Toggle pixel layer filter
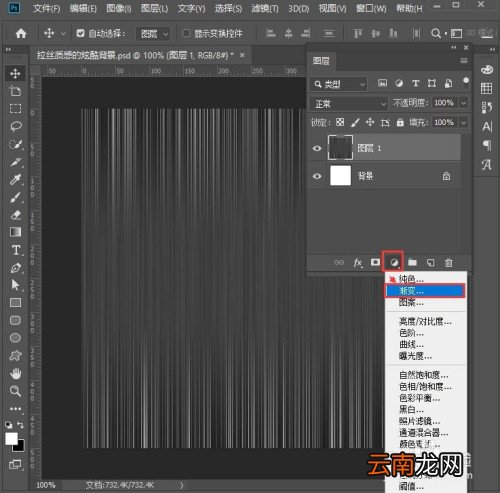Viewport: 500px width, 493px height. coord(382,83)
